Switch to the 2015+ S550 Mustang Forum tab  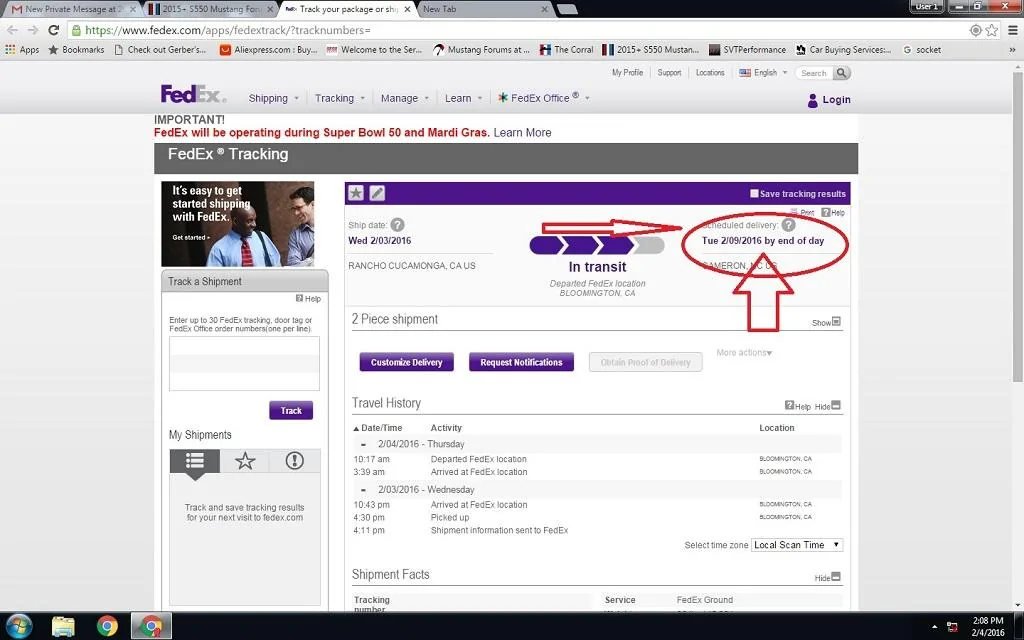(210, 9)
